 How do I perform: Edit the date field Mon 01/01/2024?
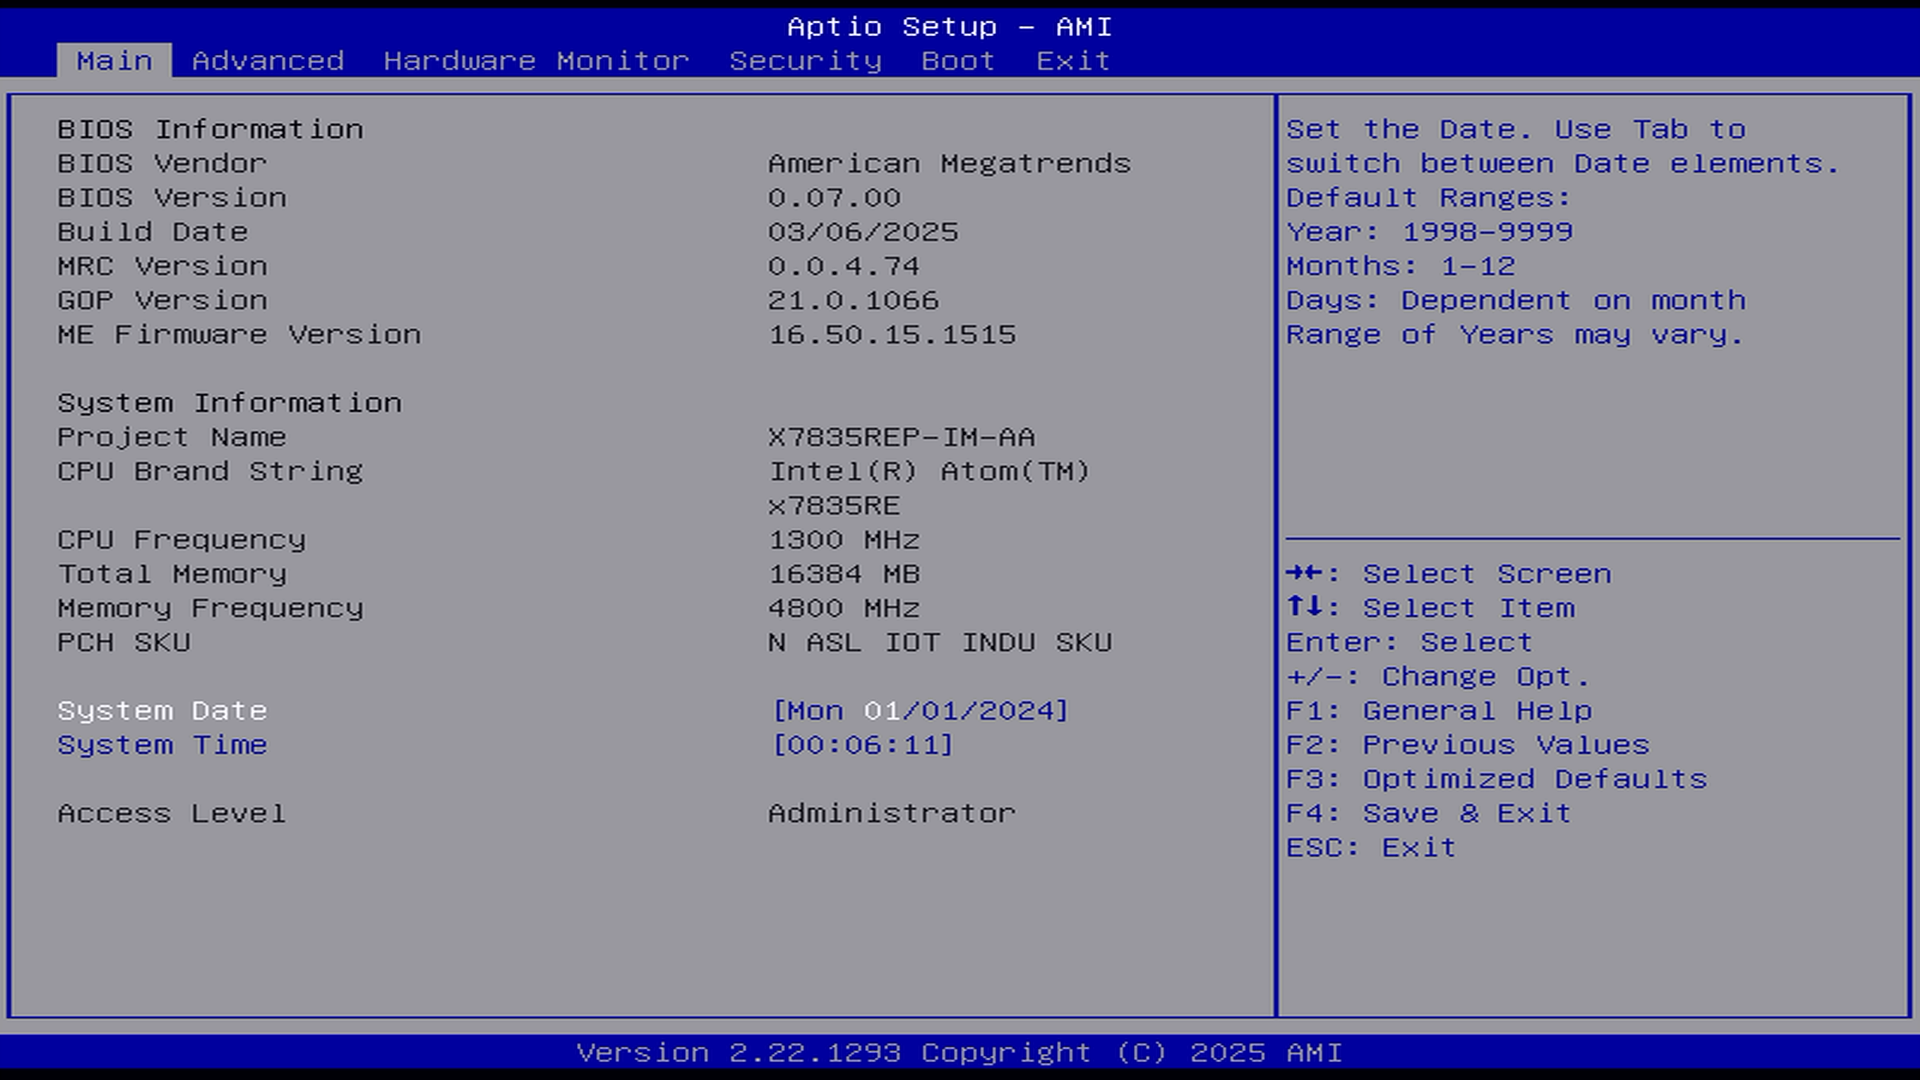[x=920, y=711]
